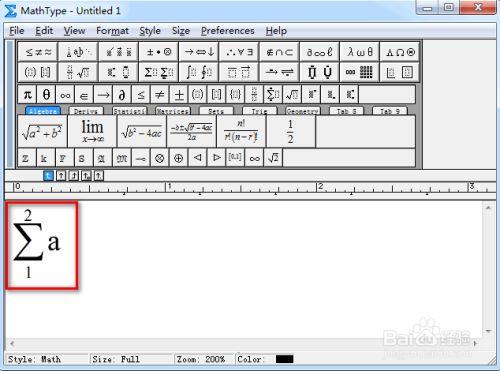
Task: Open the set theory symbols palette
Action: click(x=279, y=52)
